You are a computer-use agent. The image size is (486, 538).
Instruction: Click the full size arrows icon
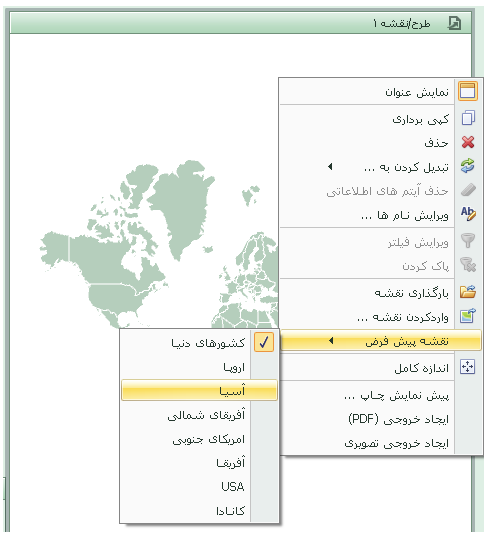pos(467,367)
